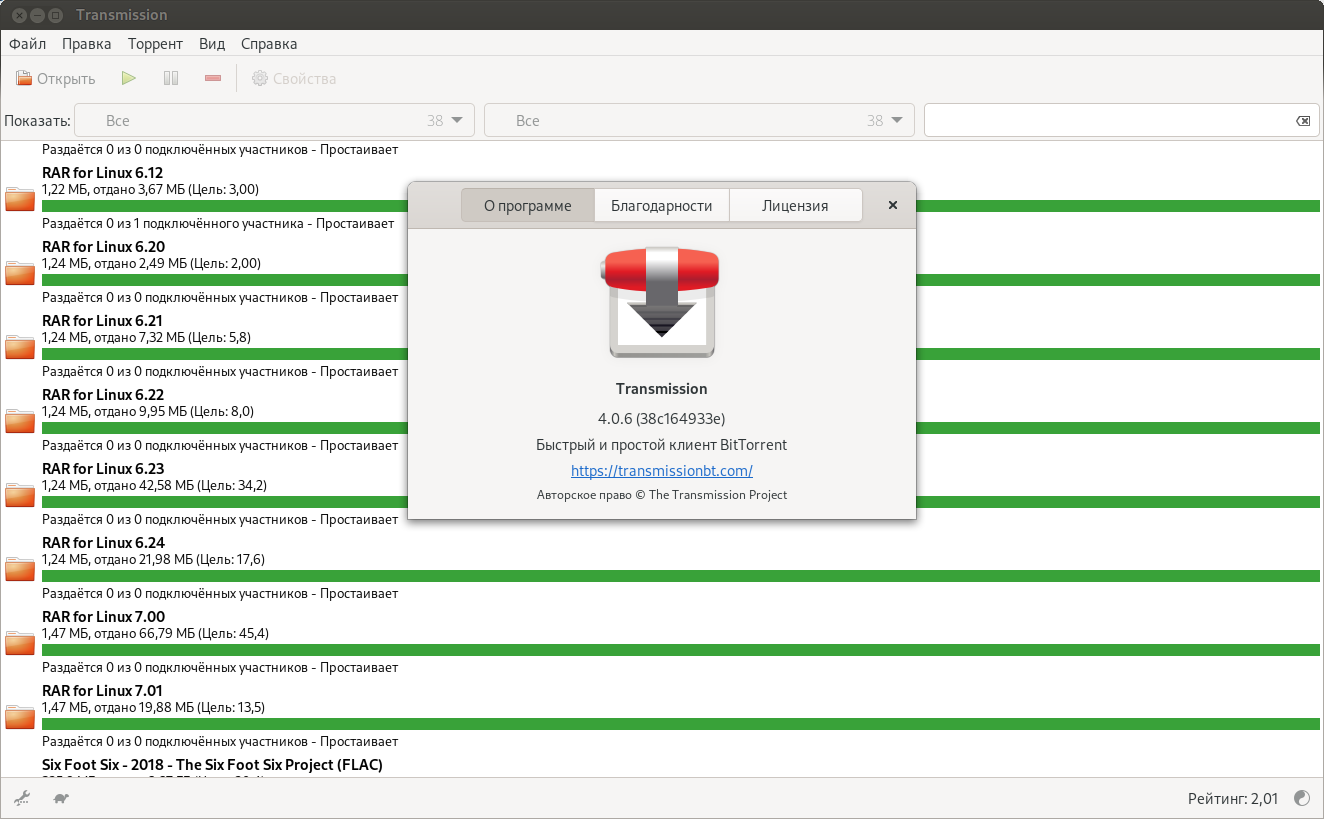Click inside the torrent search field

point(1105,120)
